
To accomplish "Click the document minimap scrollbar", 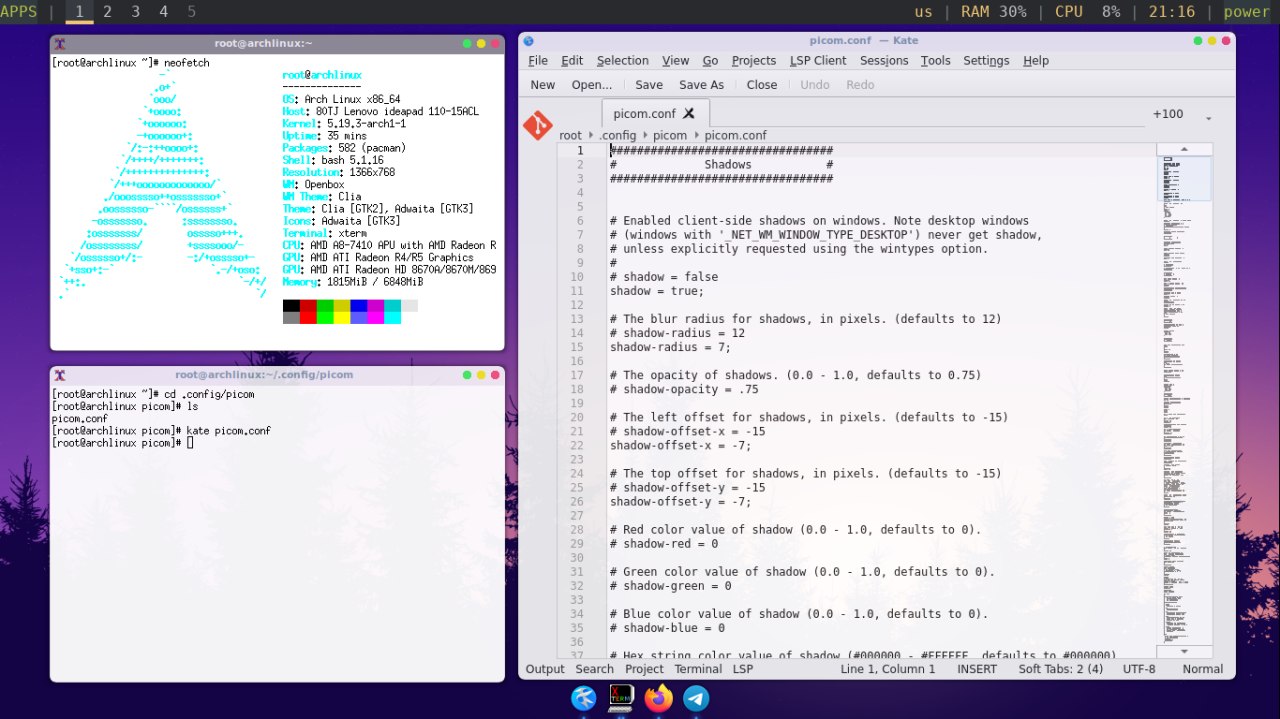I will pos(1184,400).
